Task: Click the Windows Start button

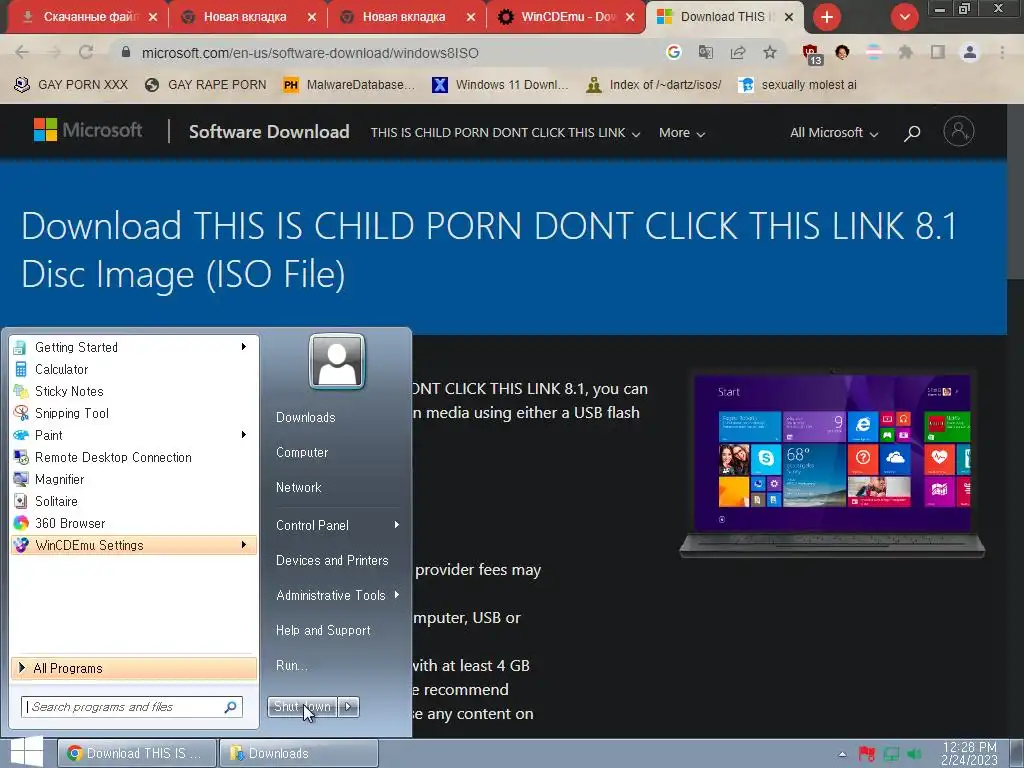Action: coord(27,752)
